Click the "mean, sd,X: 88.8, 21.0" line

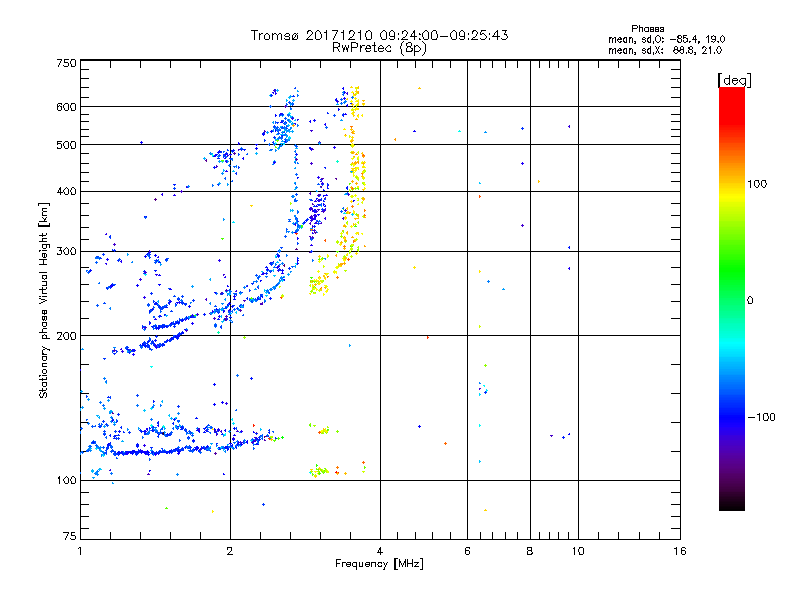click(665, 50)
